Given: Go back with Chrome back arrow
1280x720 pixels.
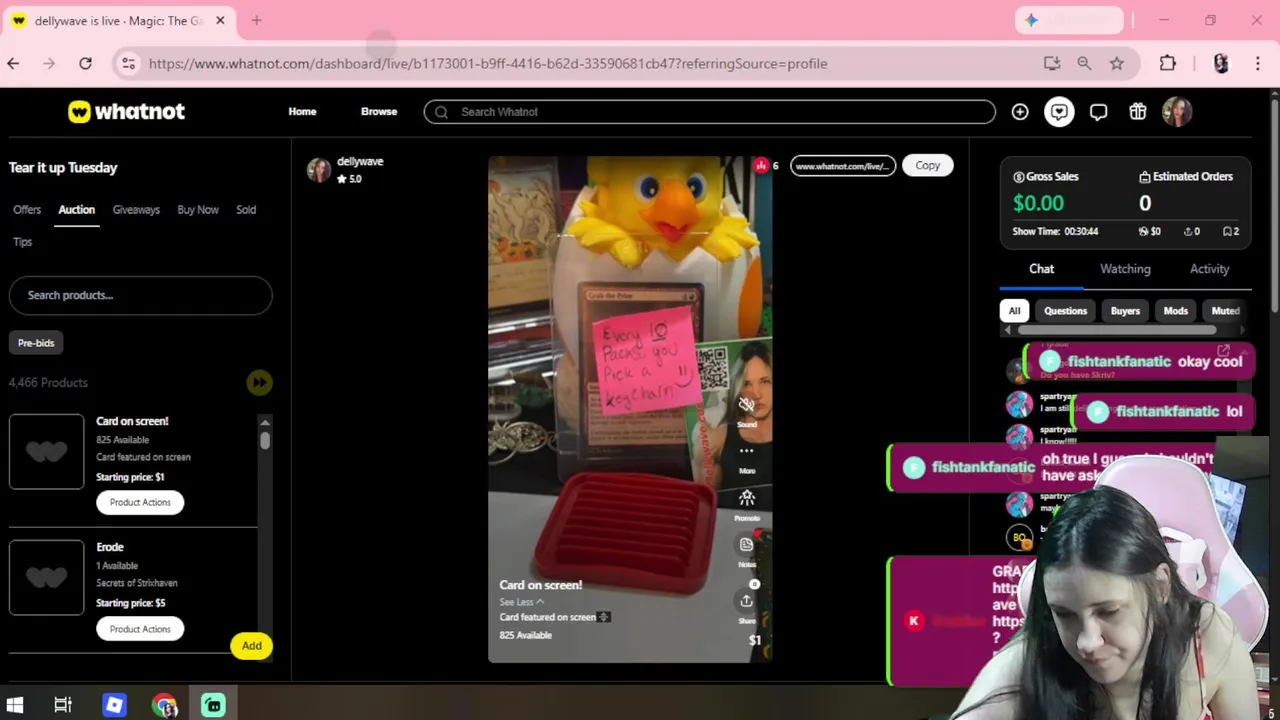Looking at the screenshot, I should click(13, 63).
